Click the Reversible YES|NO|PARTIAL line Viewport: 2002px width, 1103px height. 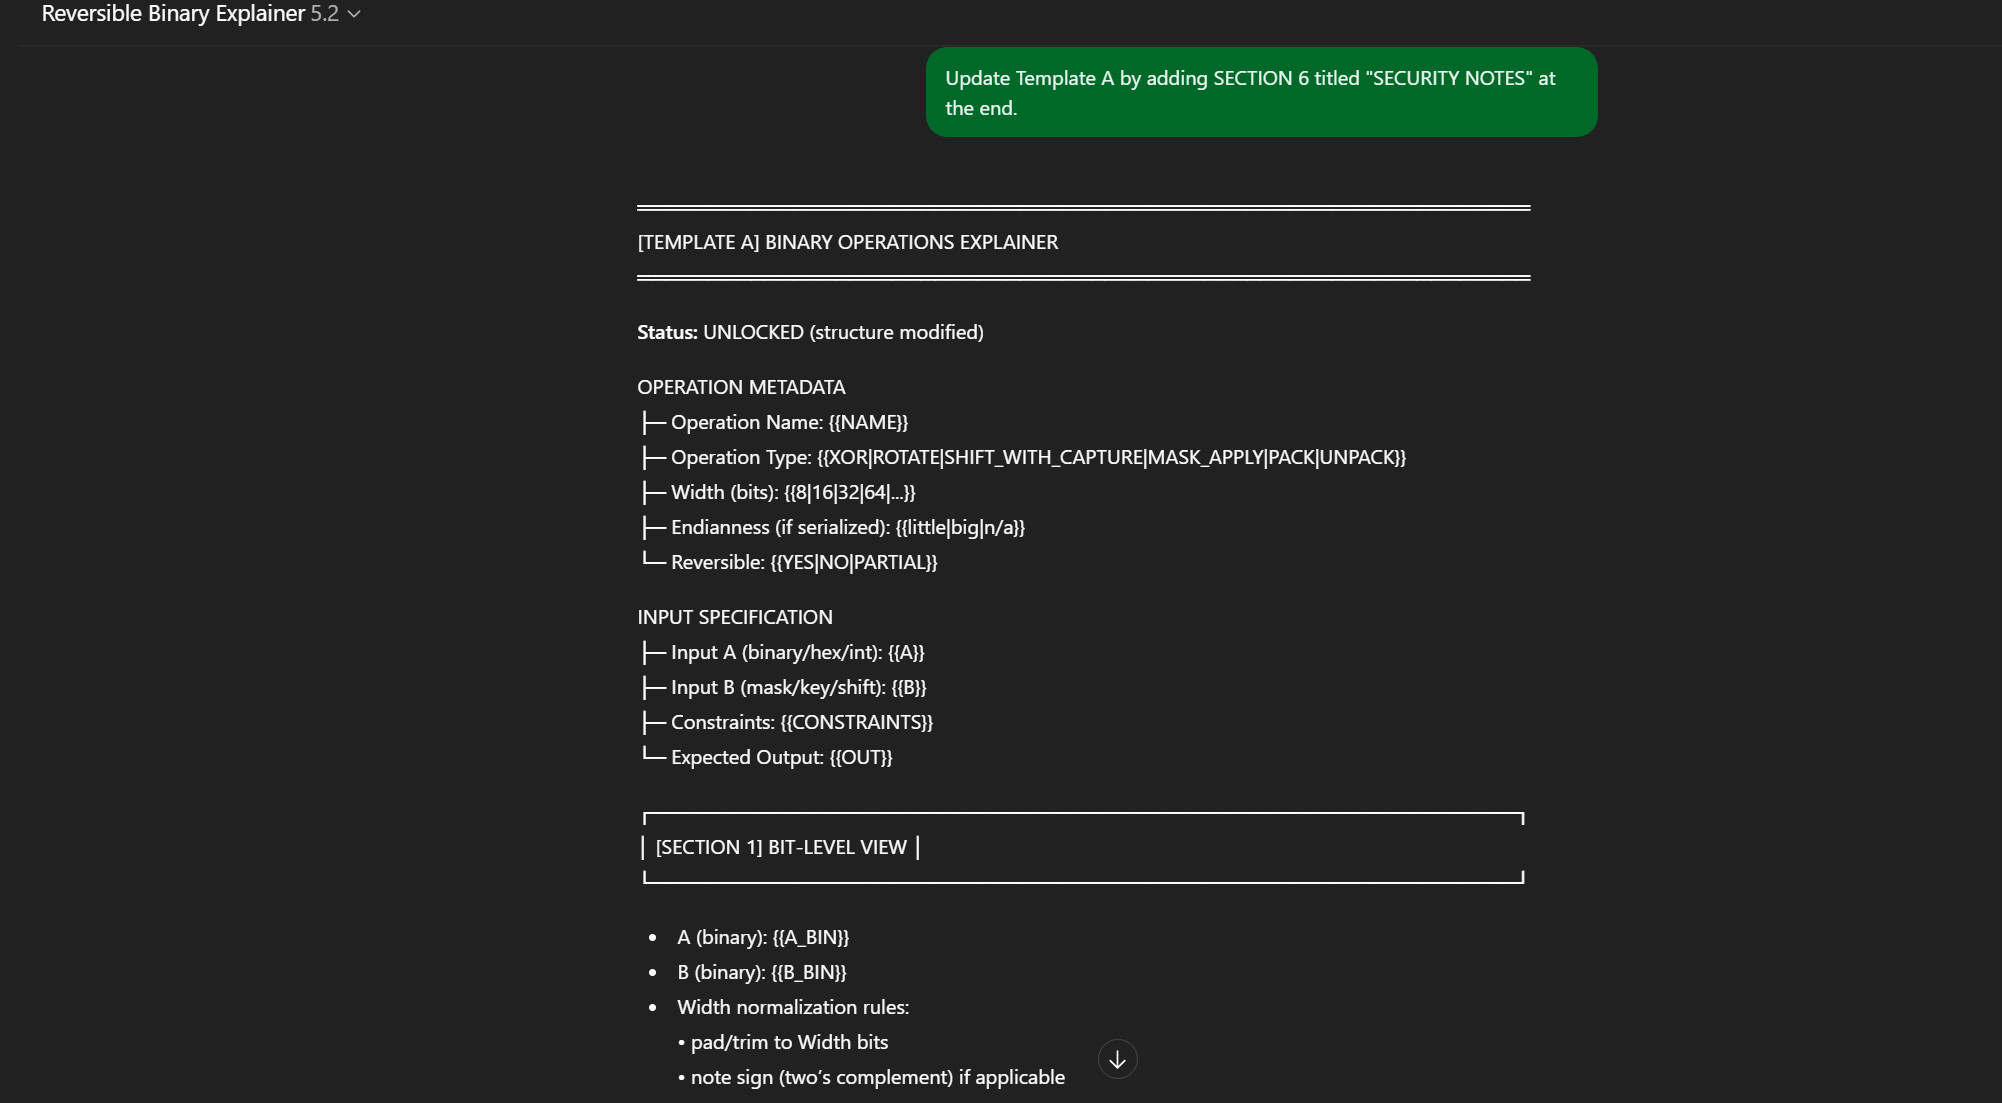point(803,562)
